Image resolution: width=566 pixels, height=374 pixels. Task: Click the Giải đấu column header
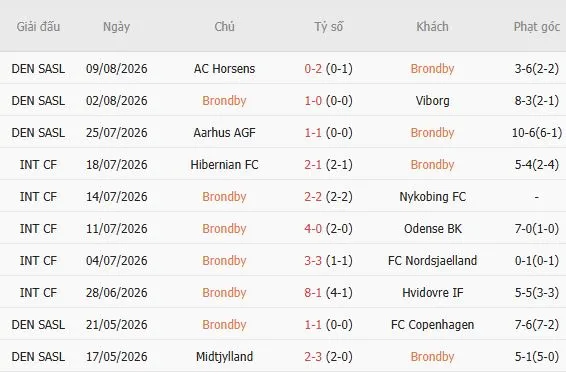[38, 26]
